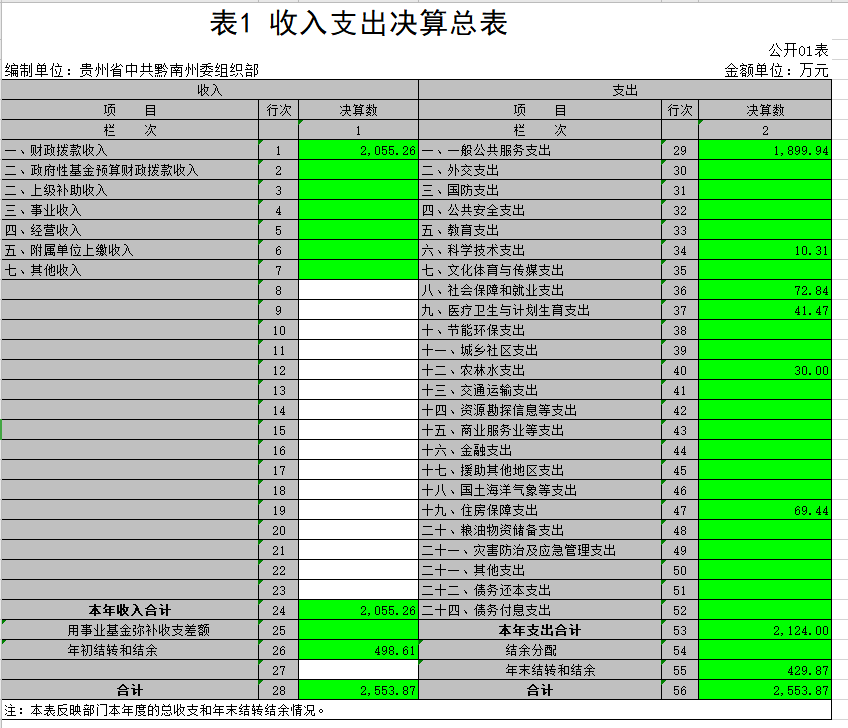Screen dimensions: 848x728
Task: Click the 72.84 social security value
Action: click(x=765, y=290)
